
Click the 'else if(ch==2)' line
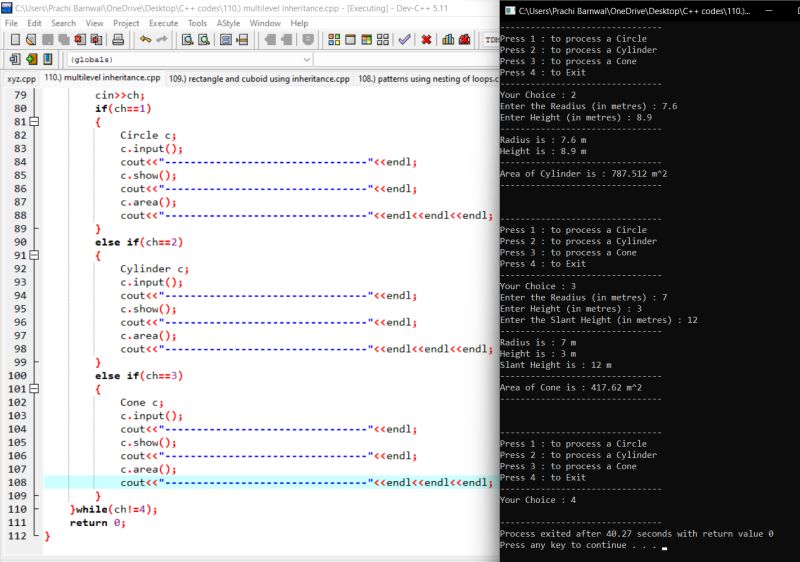pyautogui.click(x=139, y=242)
